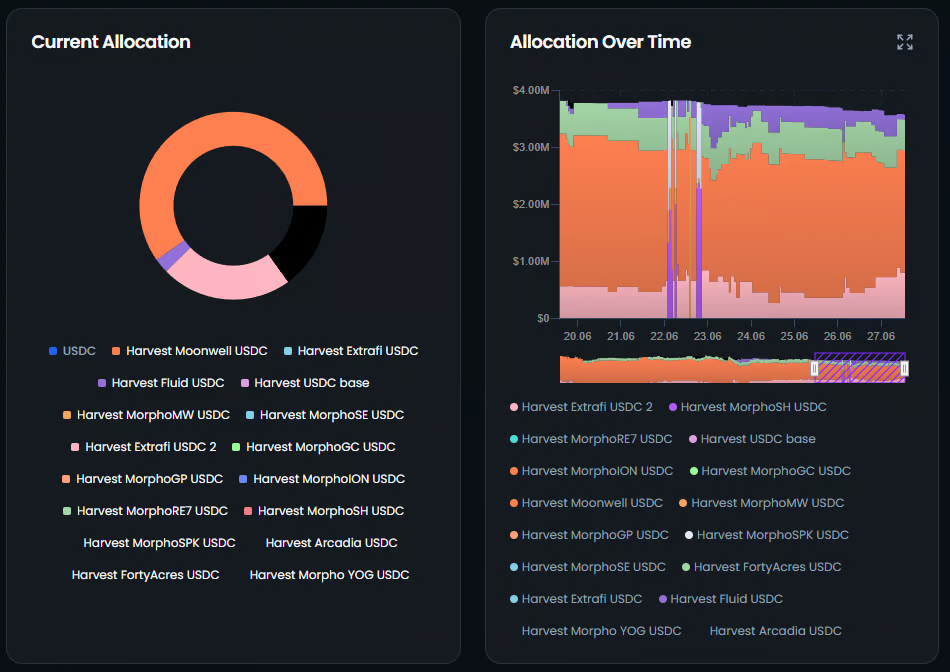Hide Harvest Fluid USDC in Allocation Over Time legend
Viewport: 950px width, 672px height.
721,599
